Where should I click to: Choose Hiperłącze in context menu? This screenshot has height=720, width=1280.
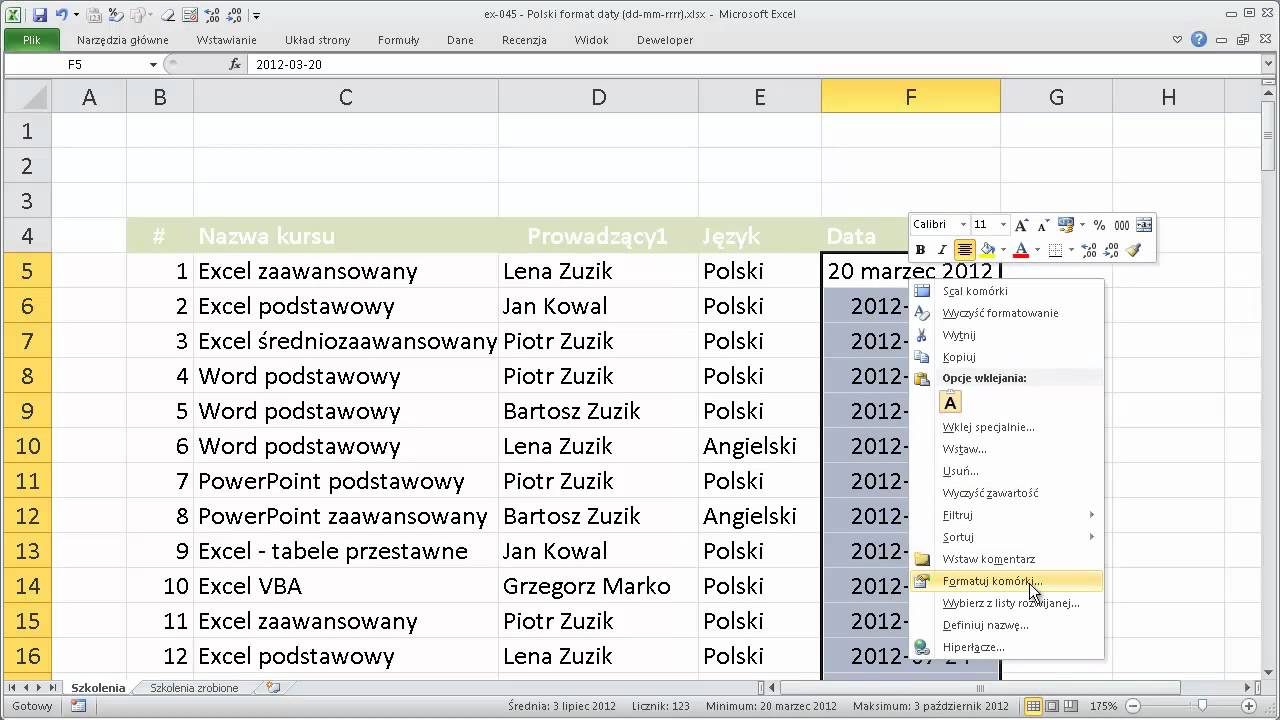1006,647
